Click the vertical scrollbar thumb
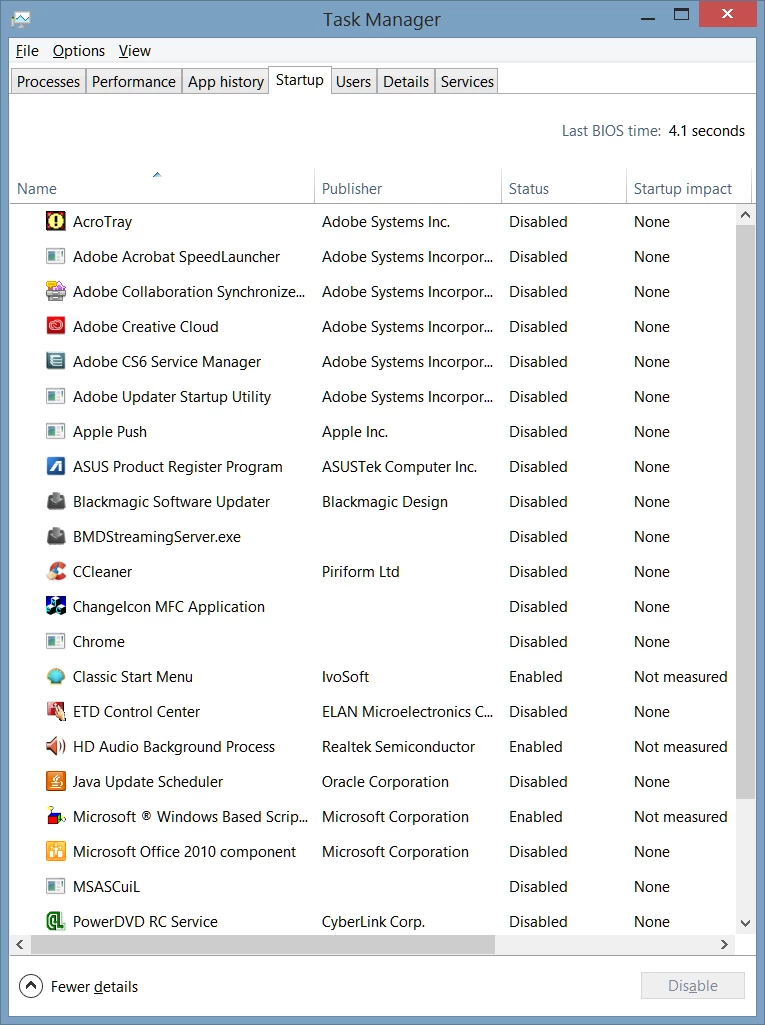 pyautogui.click(x=745, y=511)
